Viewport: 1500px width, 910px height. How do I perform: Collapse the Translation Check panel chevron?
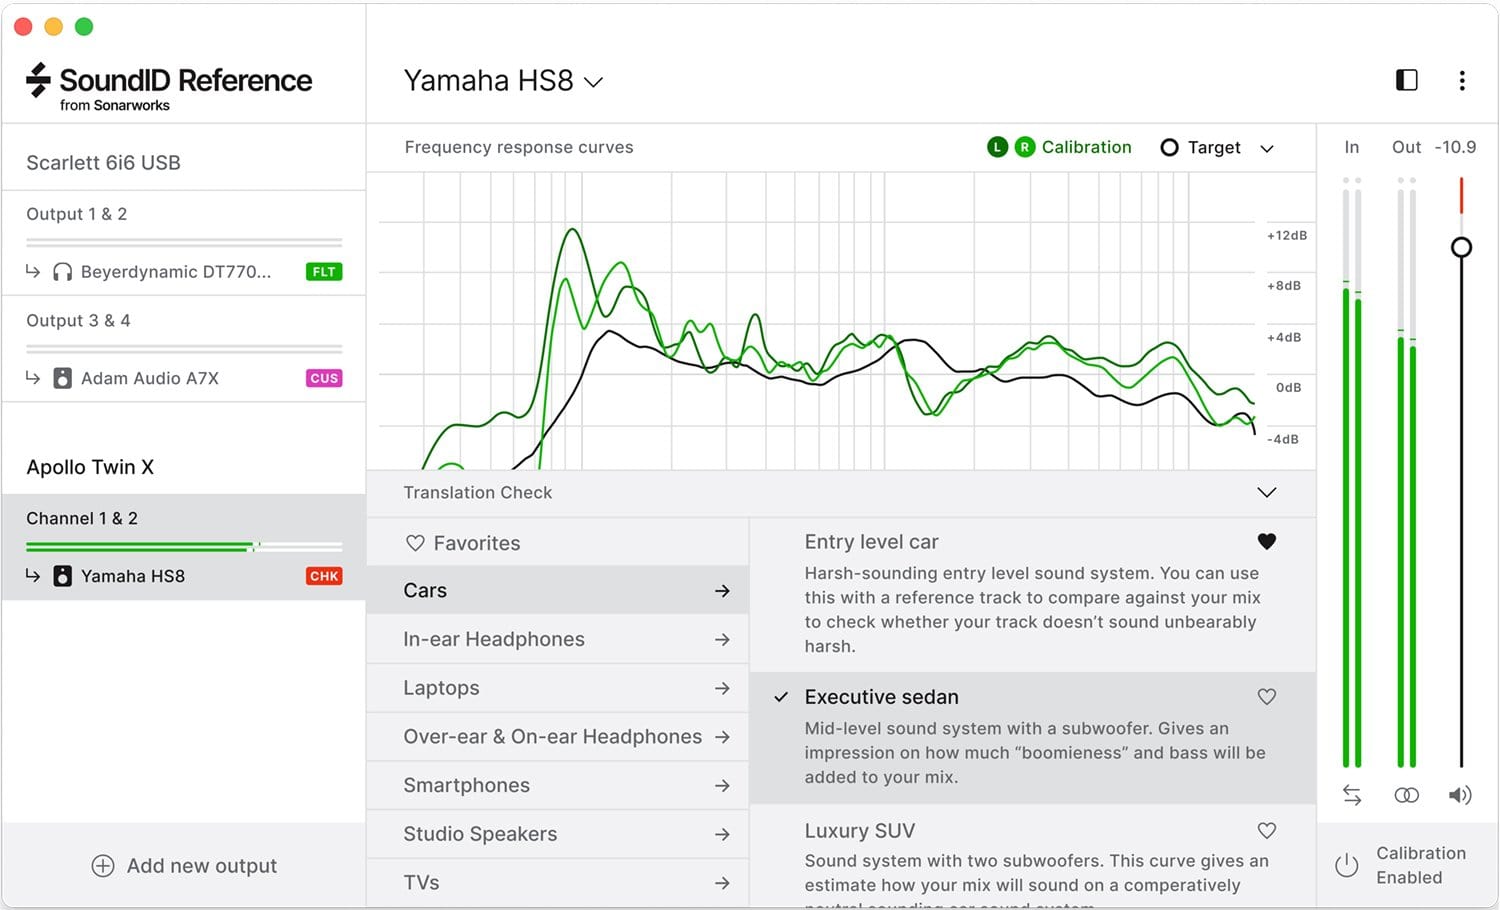pos(1267,492)
